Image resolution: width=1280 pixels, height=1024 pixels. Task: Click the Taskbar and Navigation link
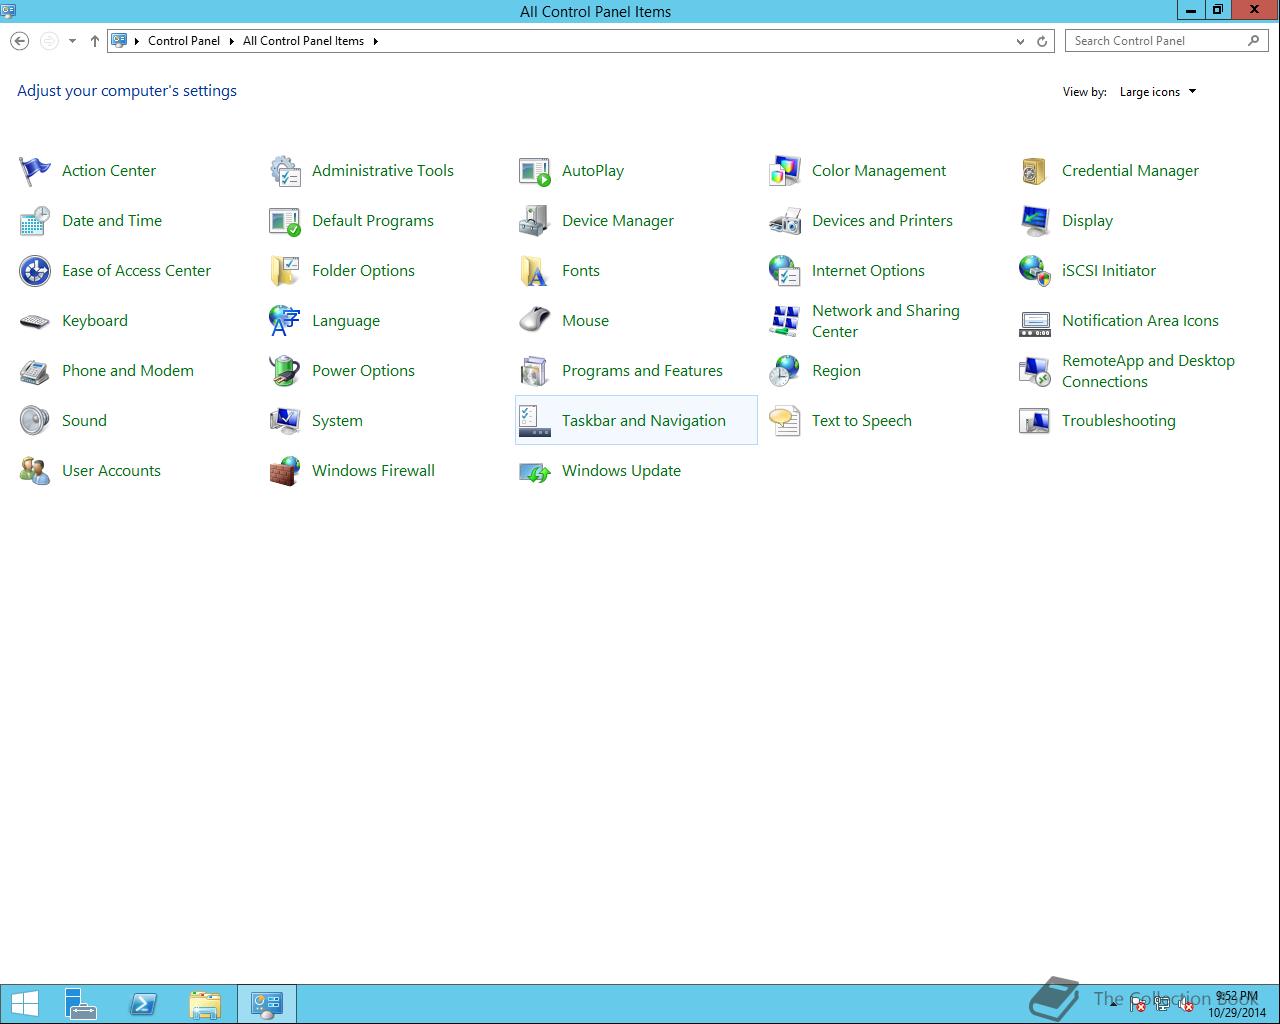[644, 421]
